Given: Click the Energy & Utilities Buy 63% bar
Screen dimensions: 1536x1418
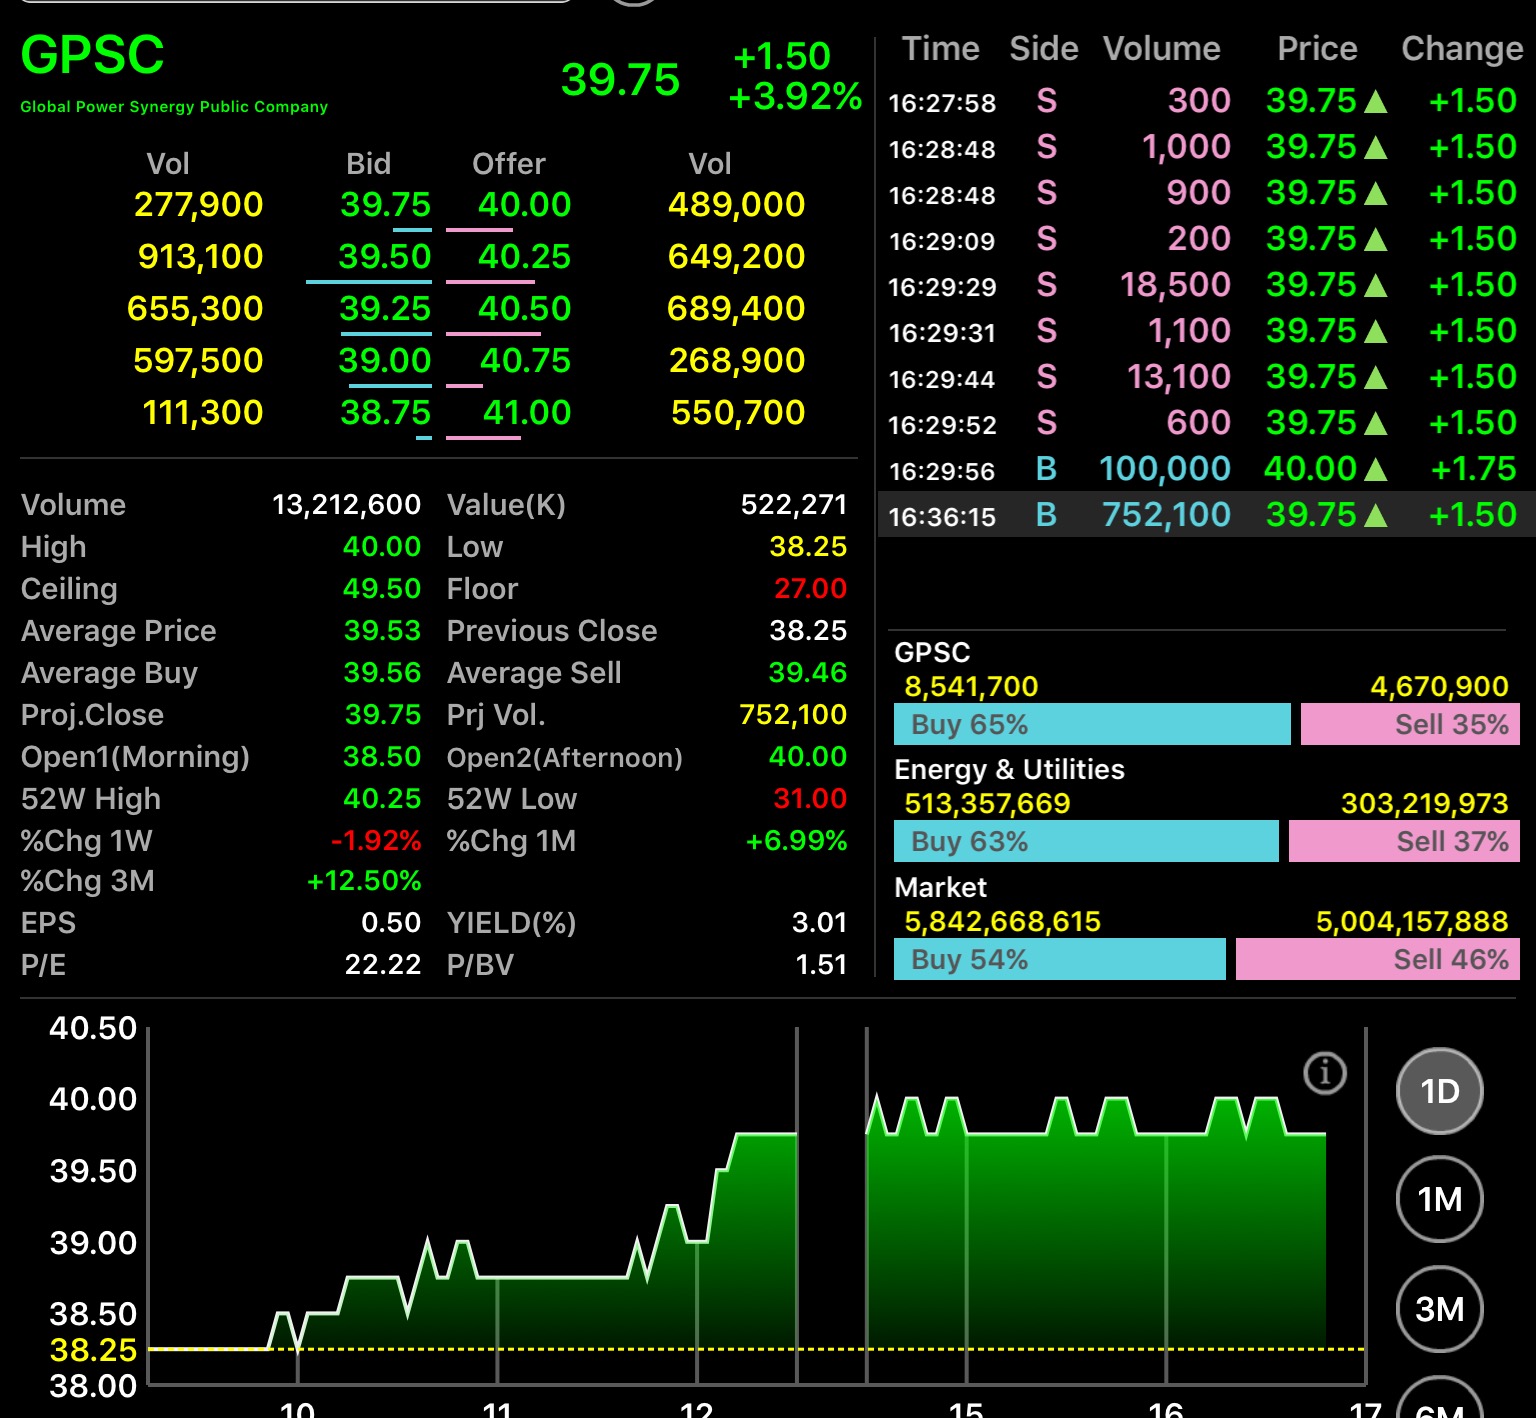Looking at the screenshot, I should pyautogui.click(x=1085, y=842).
